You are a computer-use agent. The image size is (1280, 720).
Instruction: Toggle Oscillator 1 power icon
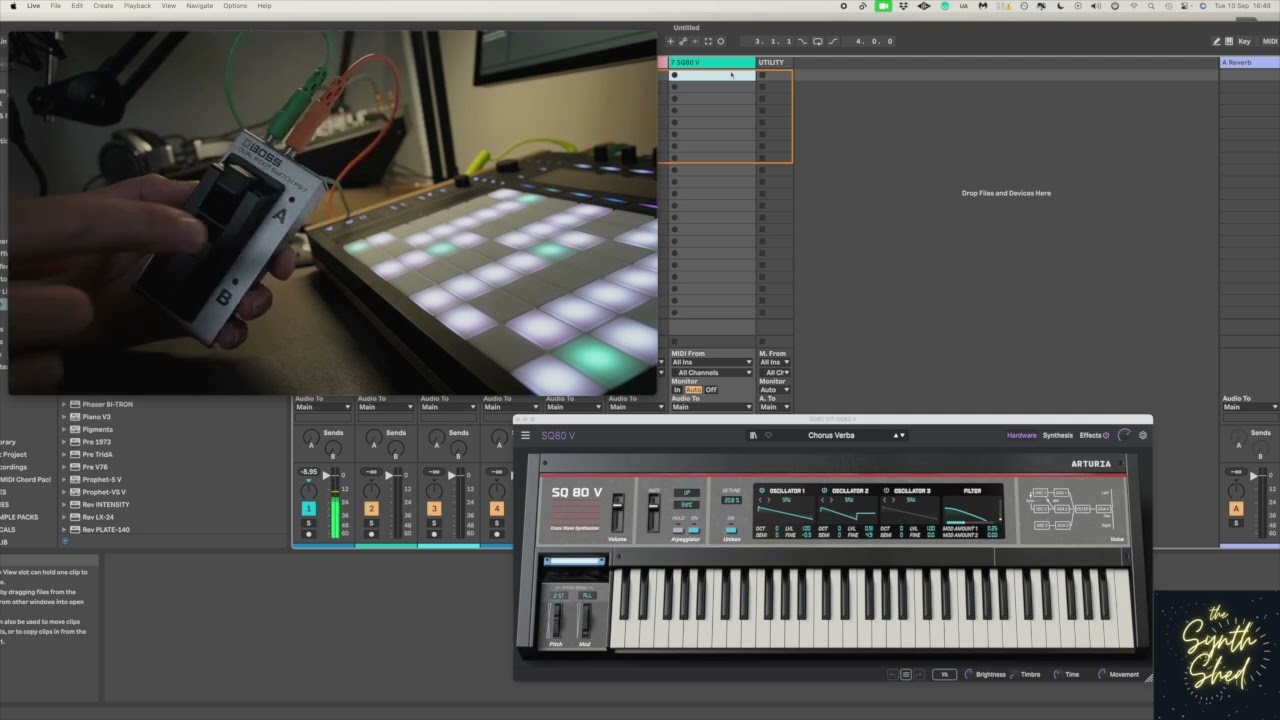tap(762, 491)
